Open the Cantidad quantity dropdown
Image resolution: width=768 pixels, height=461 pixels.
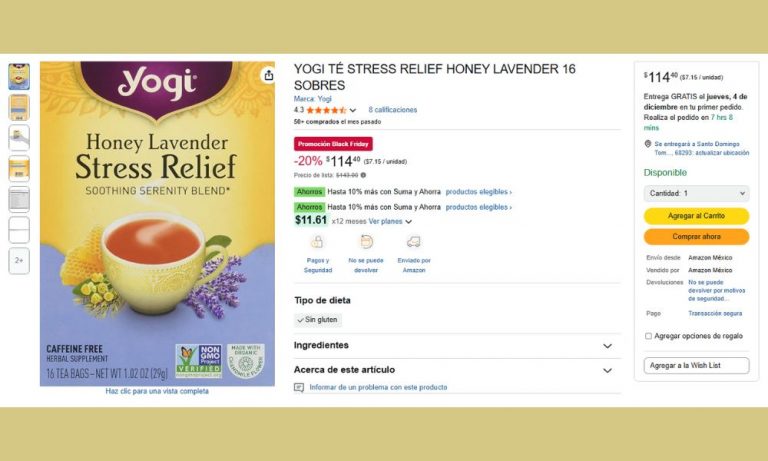pos(696,194)
